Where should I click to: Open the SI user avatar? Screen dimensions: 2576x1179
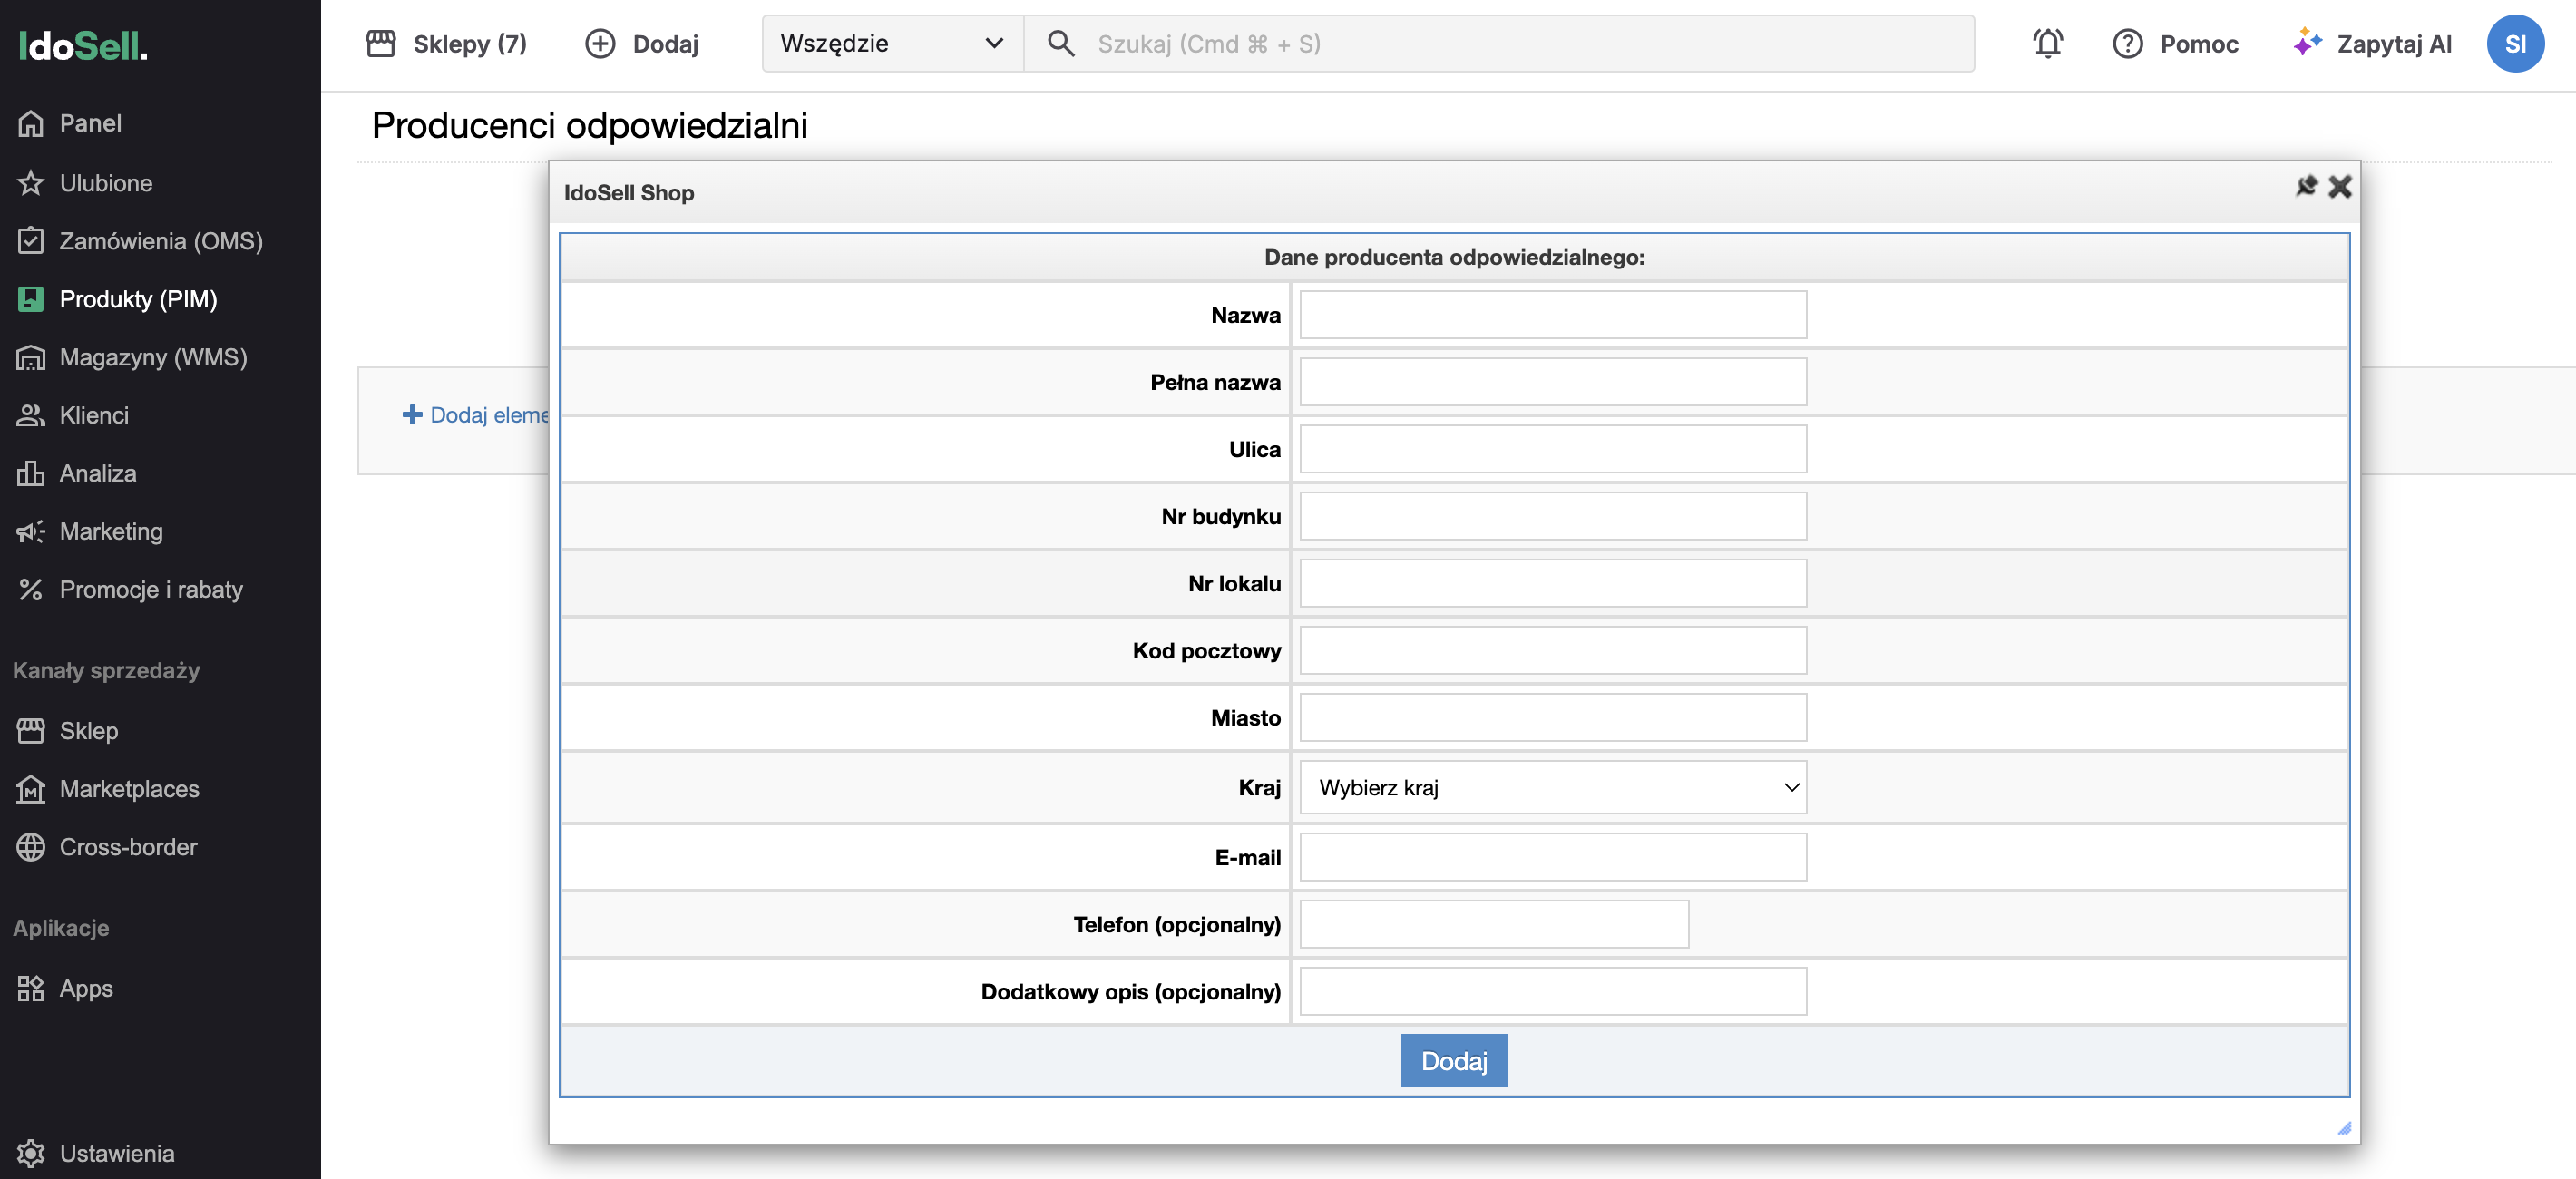[x=2516, y=44]
